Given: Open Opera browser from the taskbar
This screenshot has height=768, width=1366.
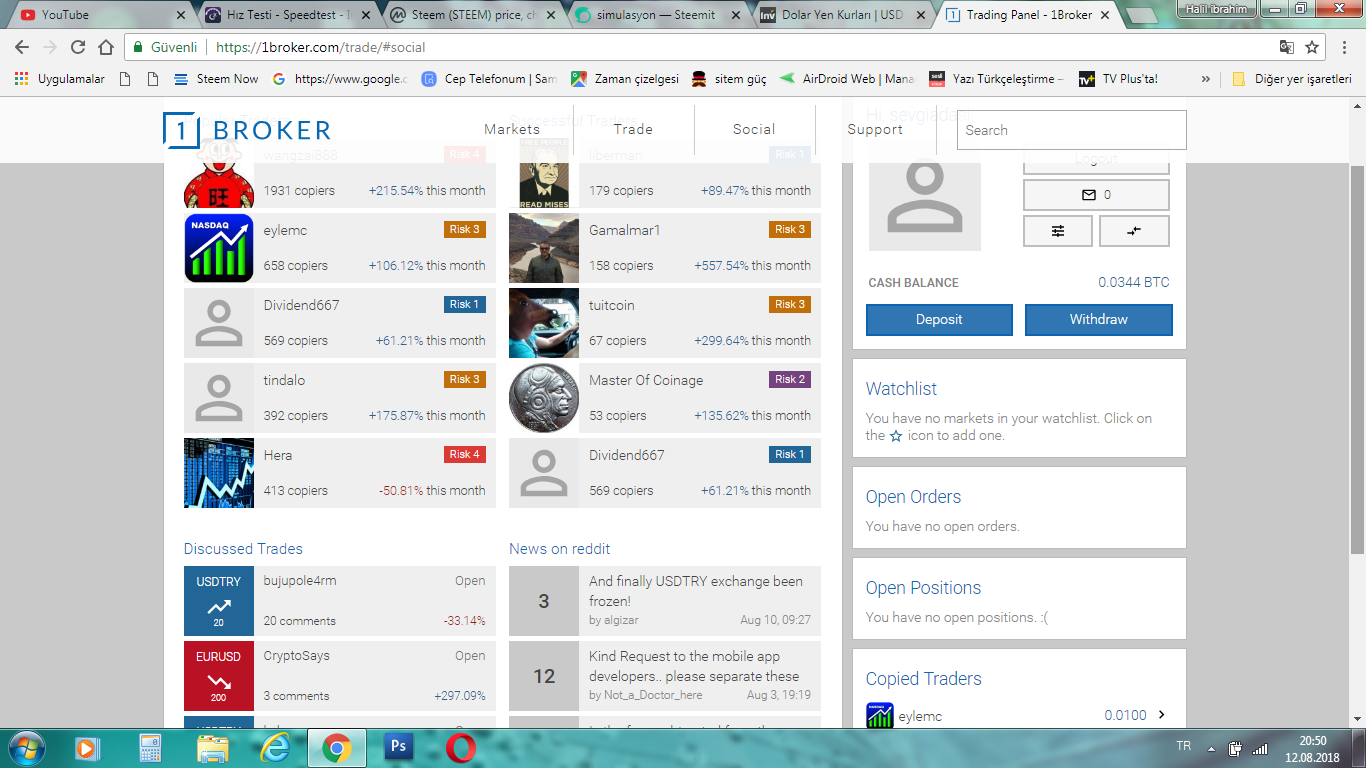Looking at the screenshot, I should point(460,747).
